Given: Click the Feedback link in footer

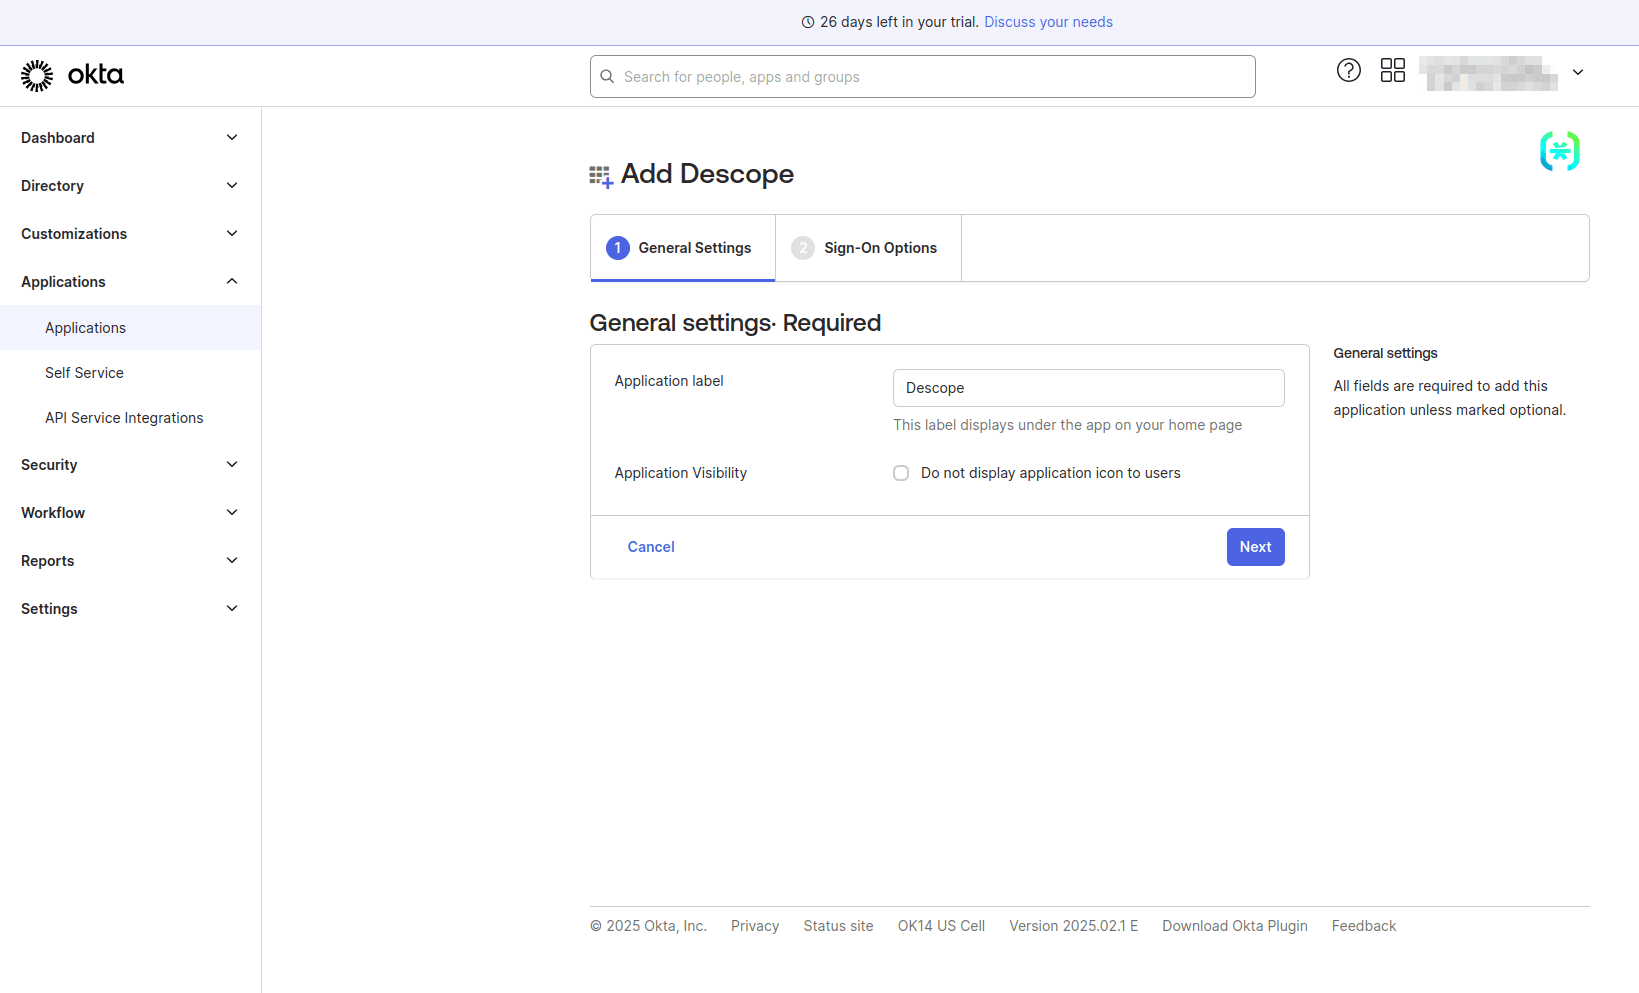Looking at the screenshot, I should [1363, 925].
